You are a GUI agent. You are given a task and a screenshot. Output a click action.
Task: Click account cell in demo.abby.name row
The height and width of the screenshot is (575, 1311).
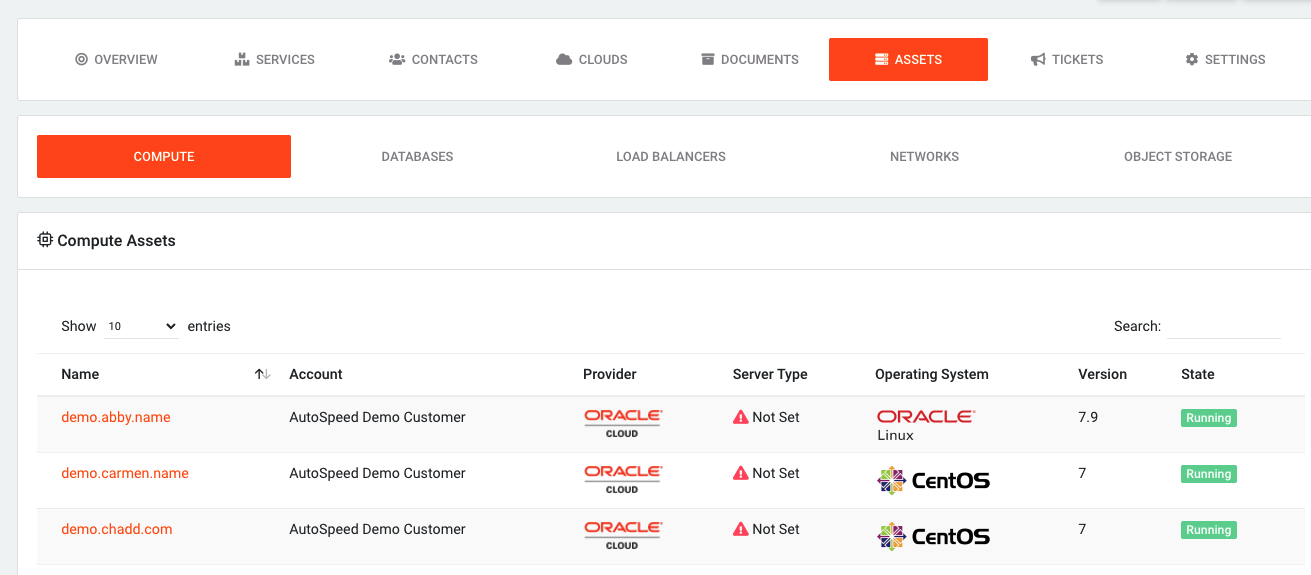coord(377,417)
